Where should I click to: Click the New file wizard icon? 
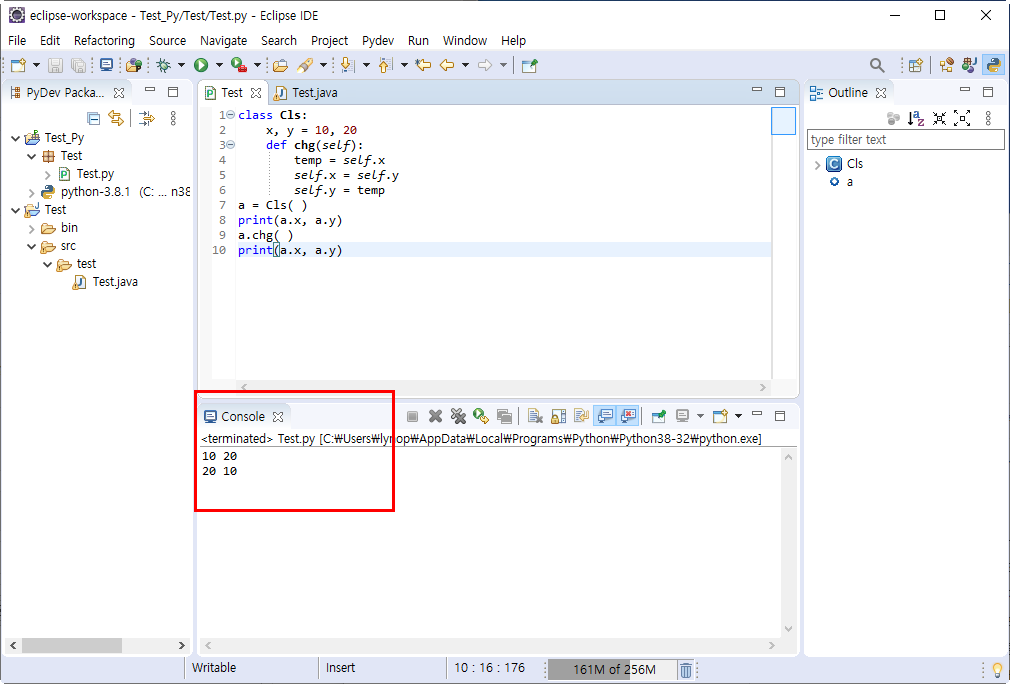[18, 65]
